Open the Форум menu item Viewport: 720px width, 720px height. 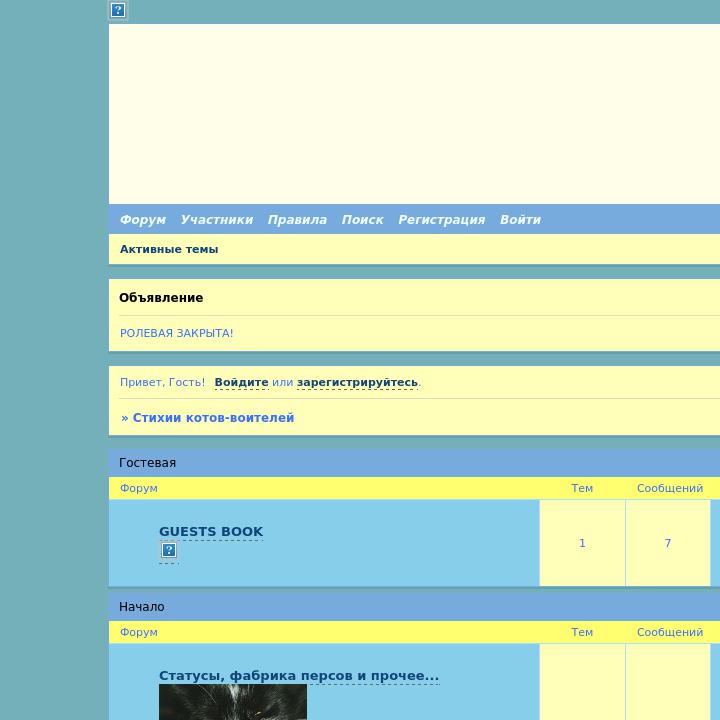pos(143,219)
